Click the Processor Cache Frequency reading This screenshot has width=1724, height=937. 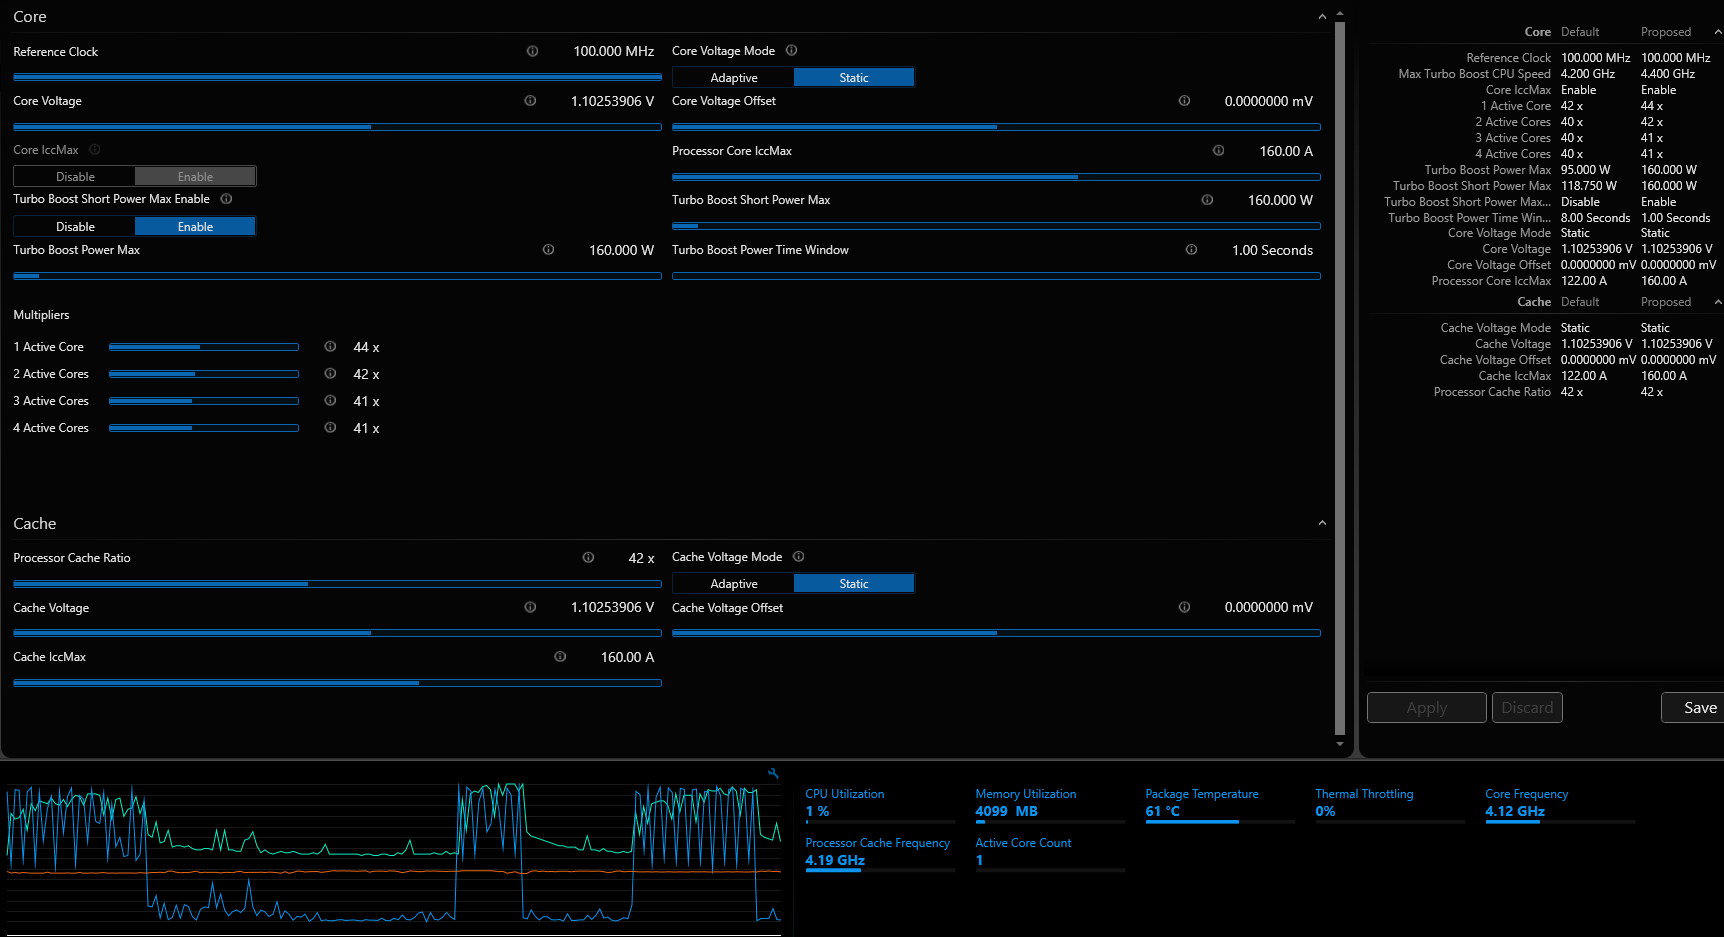pyautogui.click(x=835, y=860)
